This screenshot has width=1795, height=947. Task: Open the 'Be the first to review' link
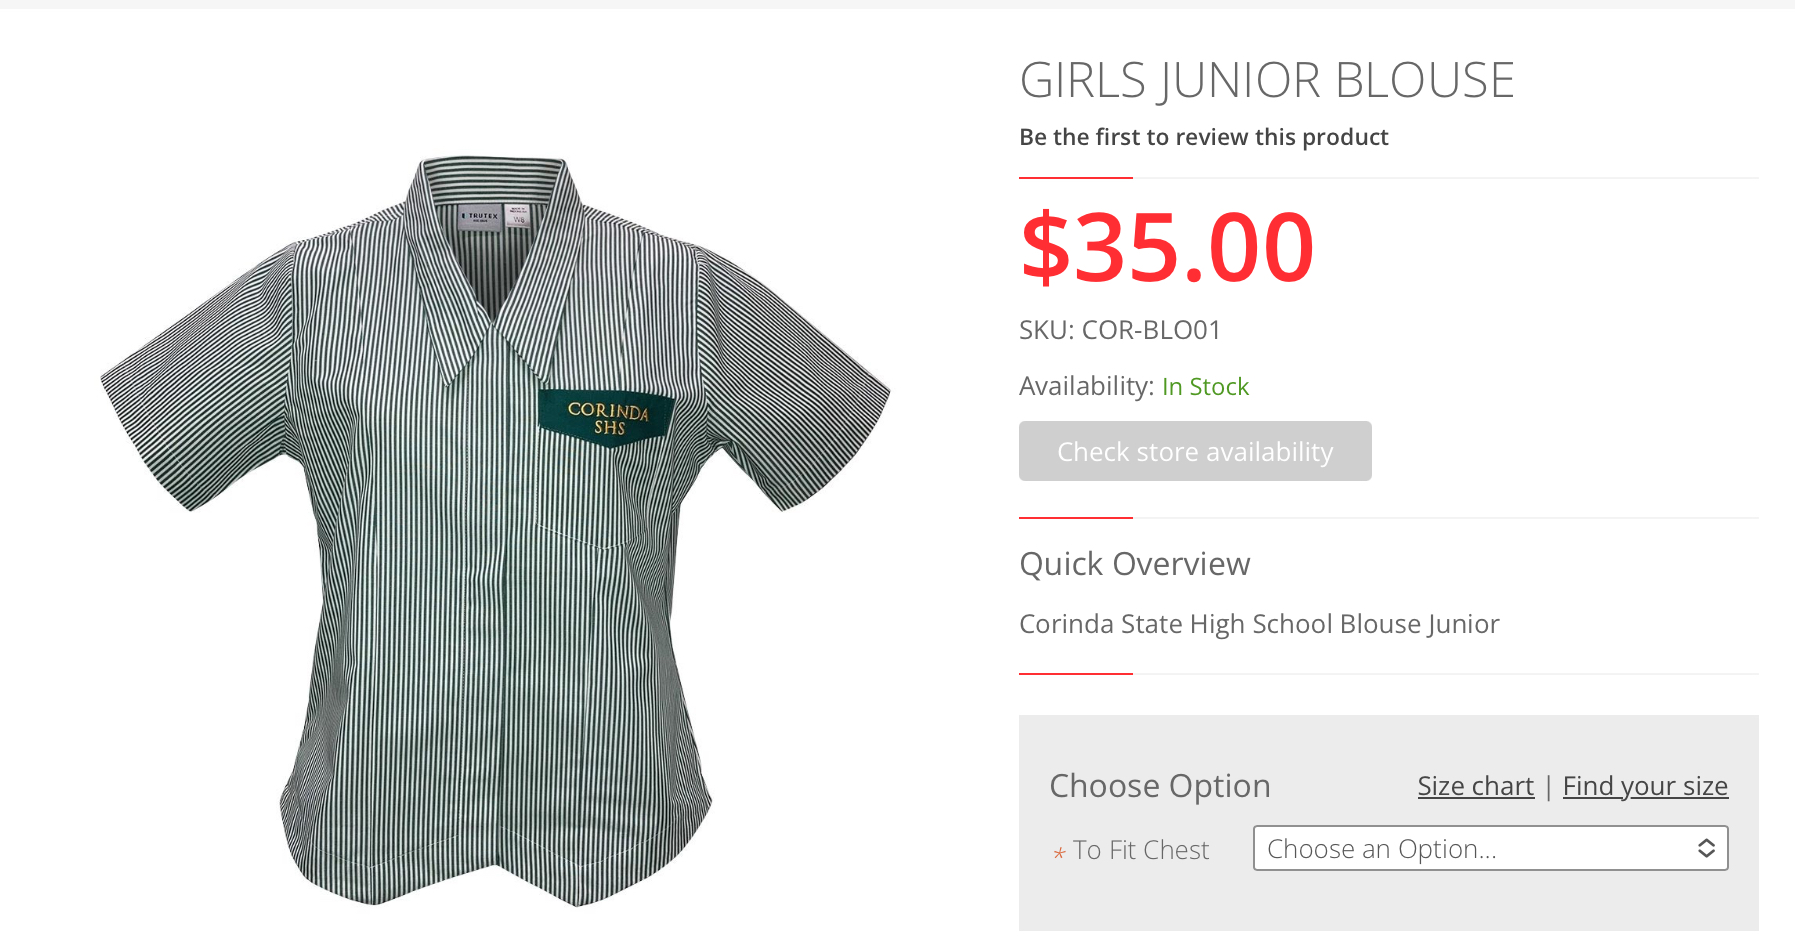(1203, 137)
